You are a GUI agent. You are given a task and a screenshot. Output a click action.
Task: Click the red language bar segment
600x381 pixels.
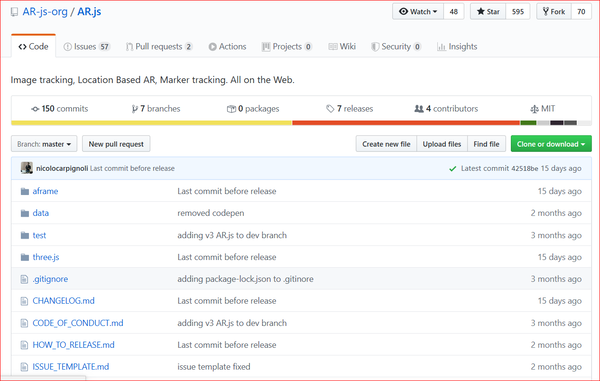coord(406,123)
